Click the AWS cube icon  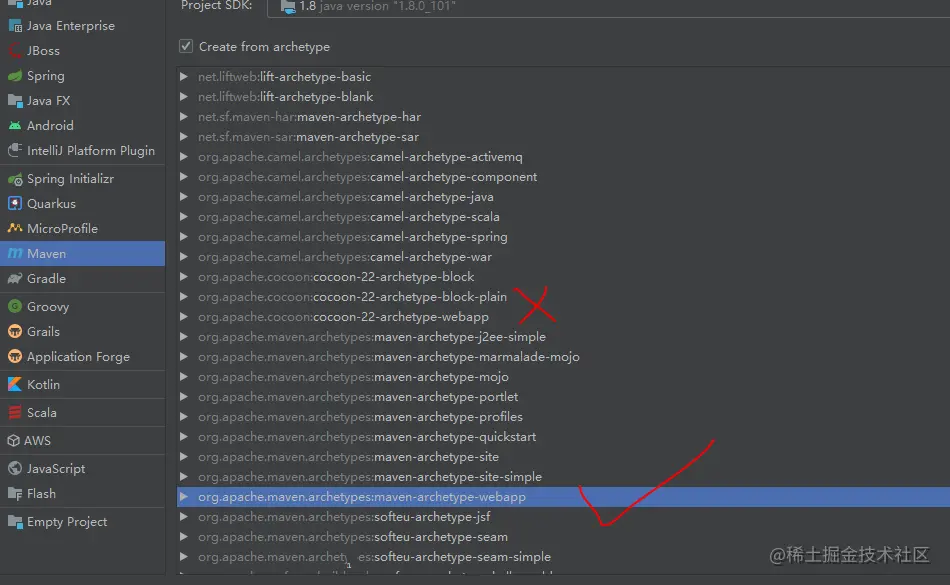pos(13,440)
